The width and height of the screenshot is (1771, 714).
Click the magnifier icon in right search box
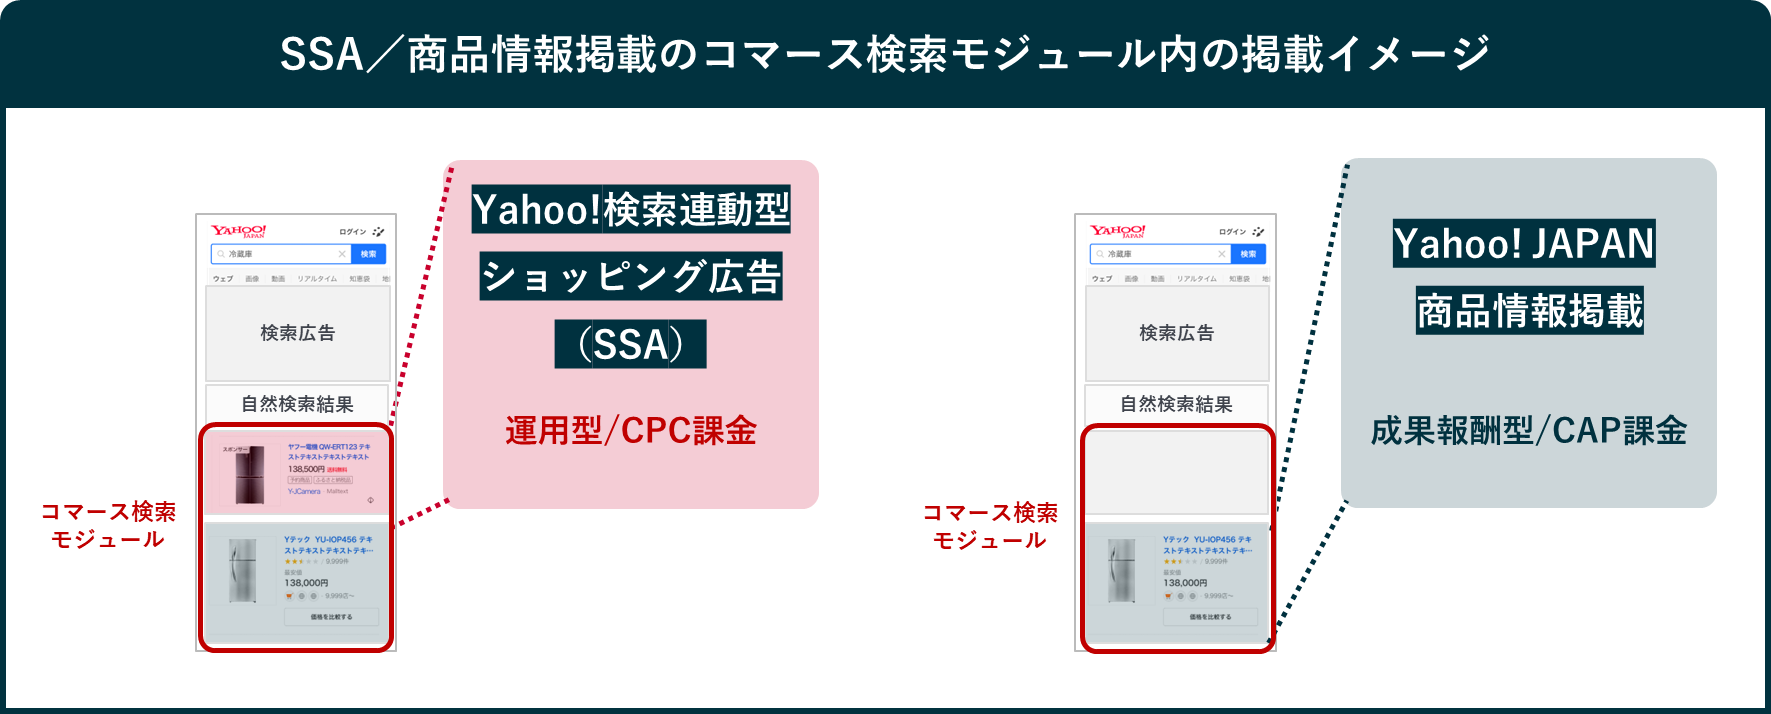[x=1099, y=254]
